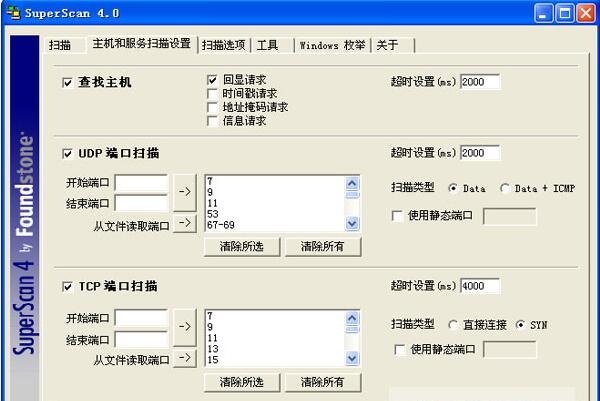
Task: Switch to the Windows 枚举 tab
Action: click(x=332, y=45)
